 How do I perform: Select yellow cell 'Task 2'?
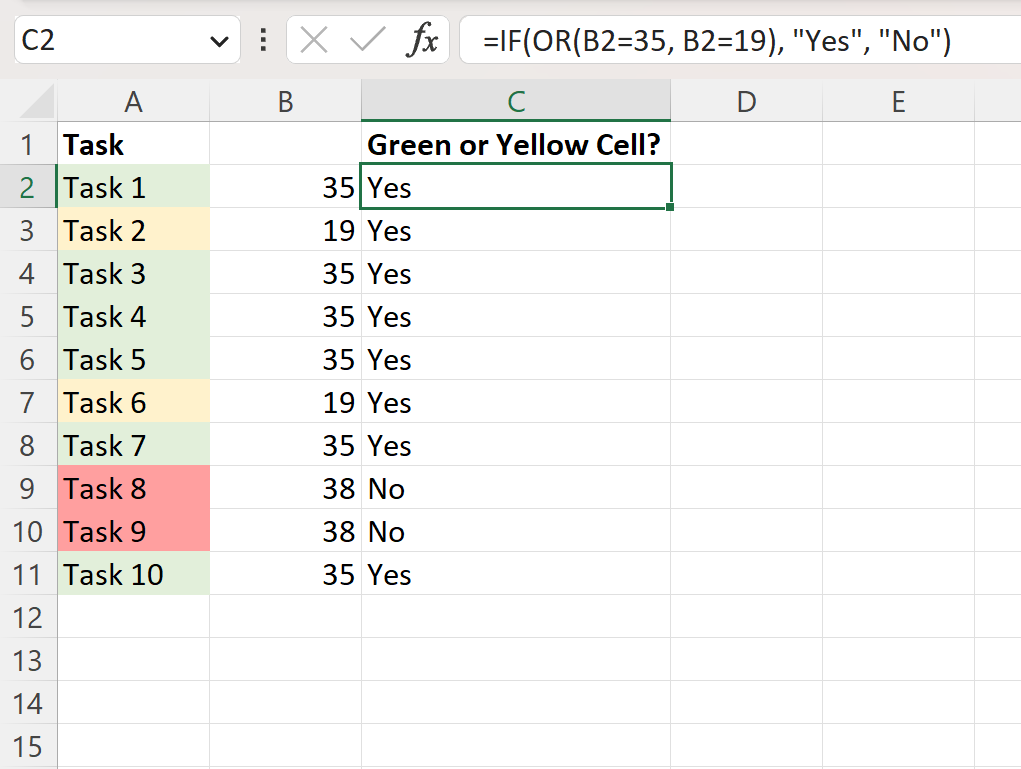[133, 230]
